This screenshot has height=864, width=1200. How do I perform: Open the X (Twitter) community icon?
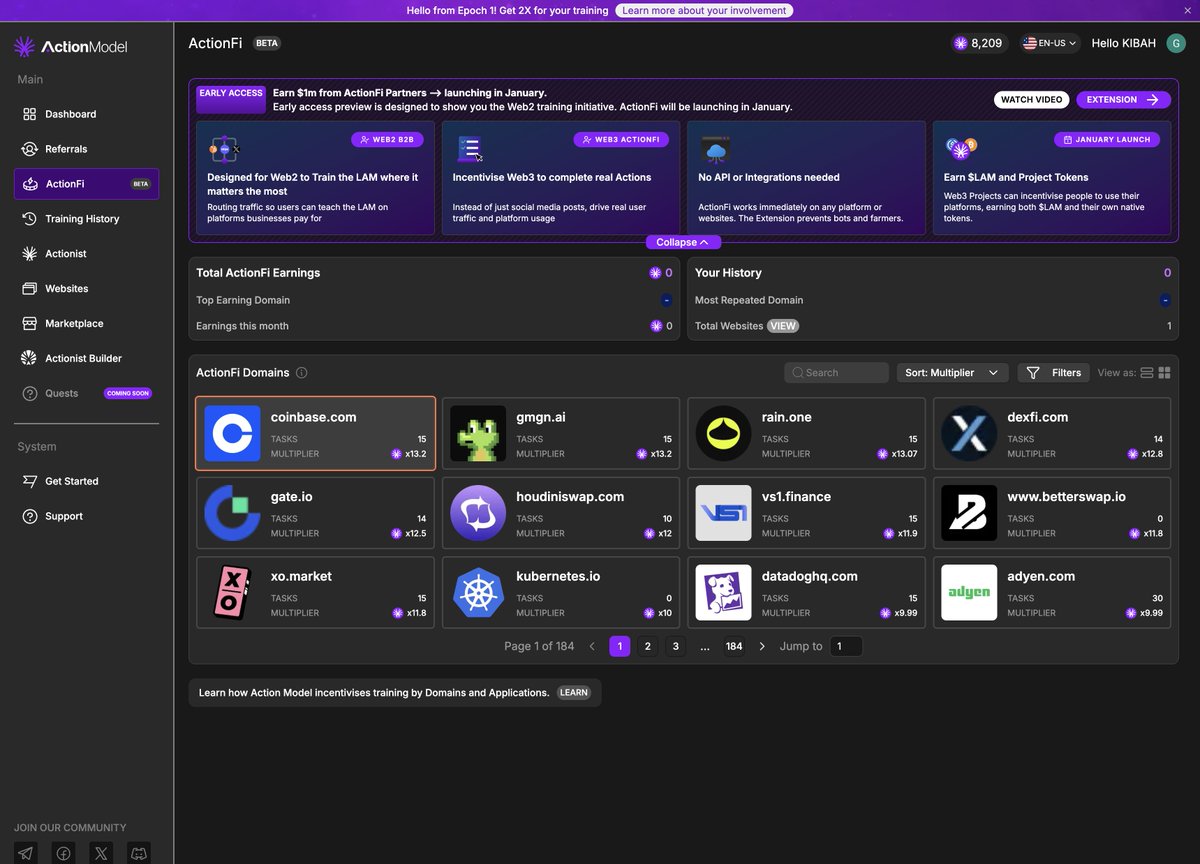[x=101, y=853]
